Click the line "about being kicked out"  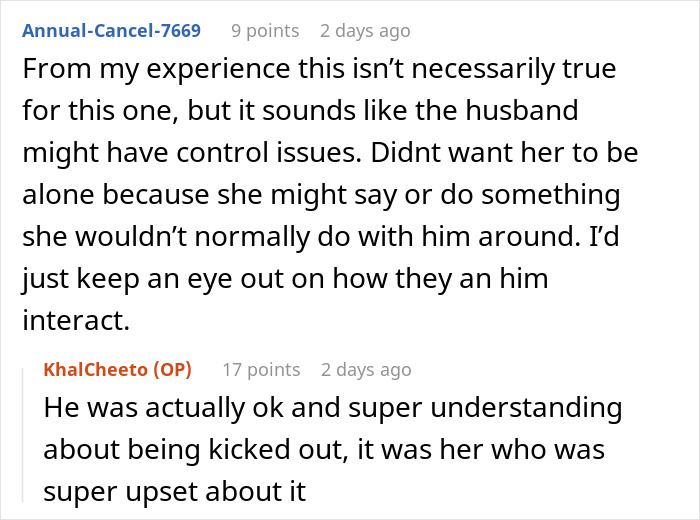tap(323, 451)
